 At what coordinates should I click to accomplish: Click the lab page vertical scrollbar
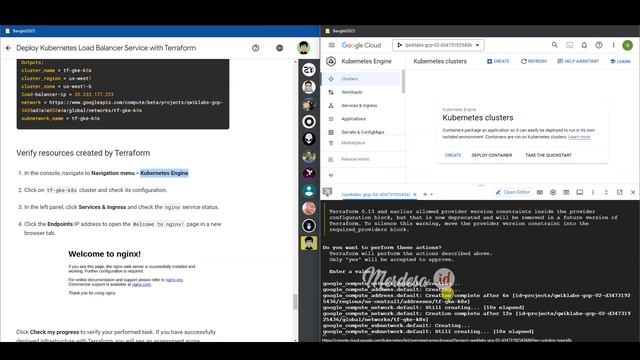click(x=296, y=302)
